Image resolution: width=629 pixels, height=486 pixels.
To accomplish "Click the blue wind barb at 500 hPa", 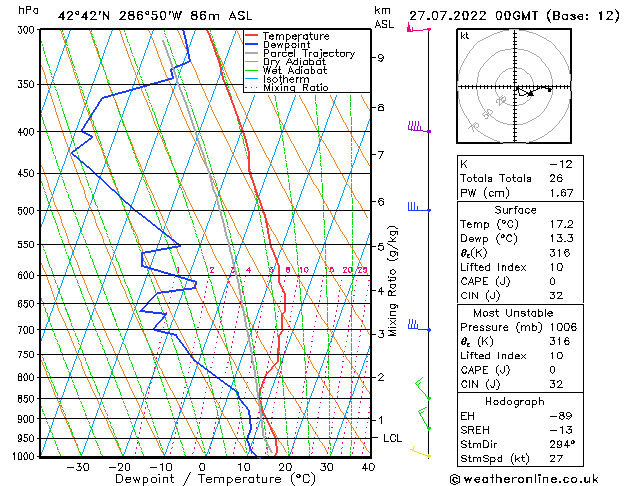I will click(419, 207).
